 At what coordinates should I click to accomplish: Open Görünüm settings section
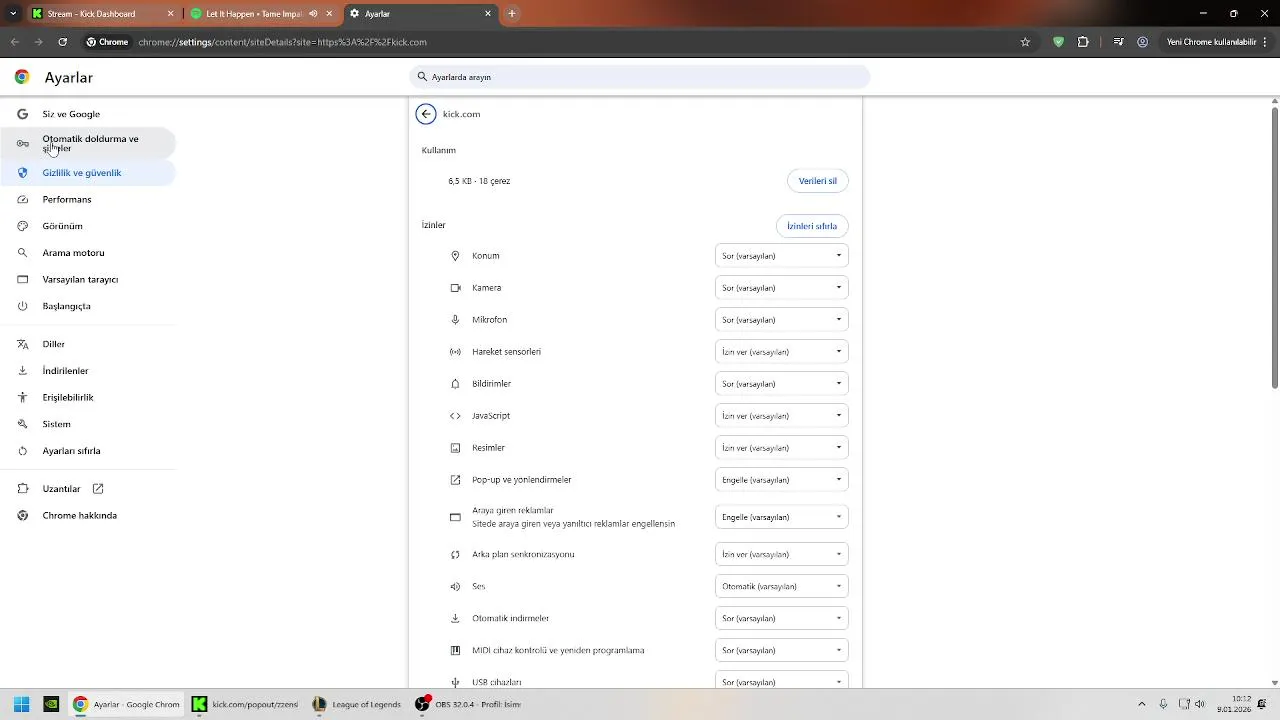point(88,226)
